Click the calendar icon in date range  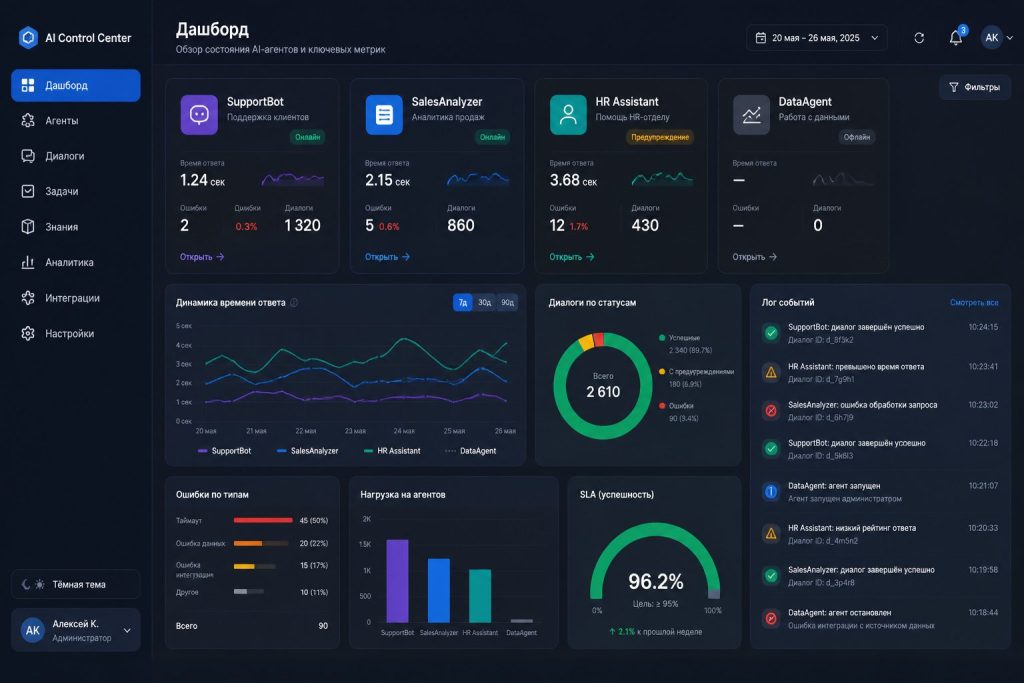coord(761,38)
